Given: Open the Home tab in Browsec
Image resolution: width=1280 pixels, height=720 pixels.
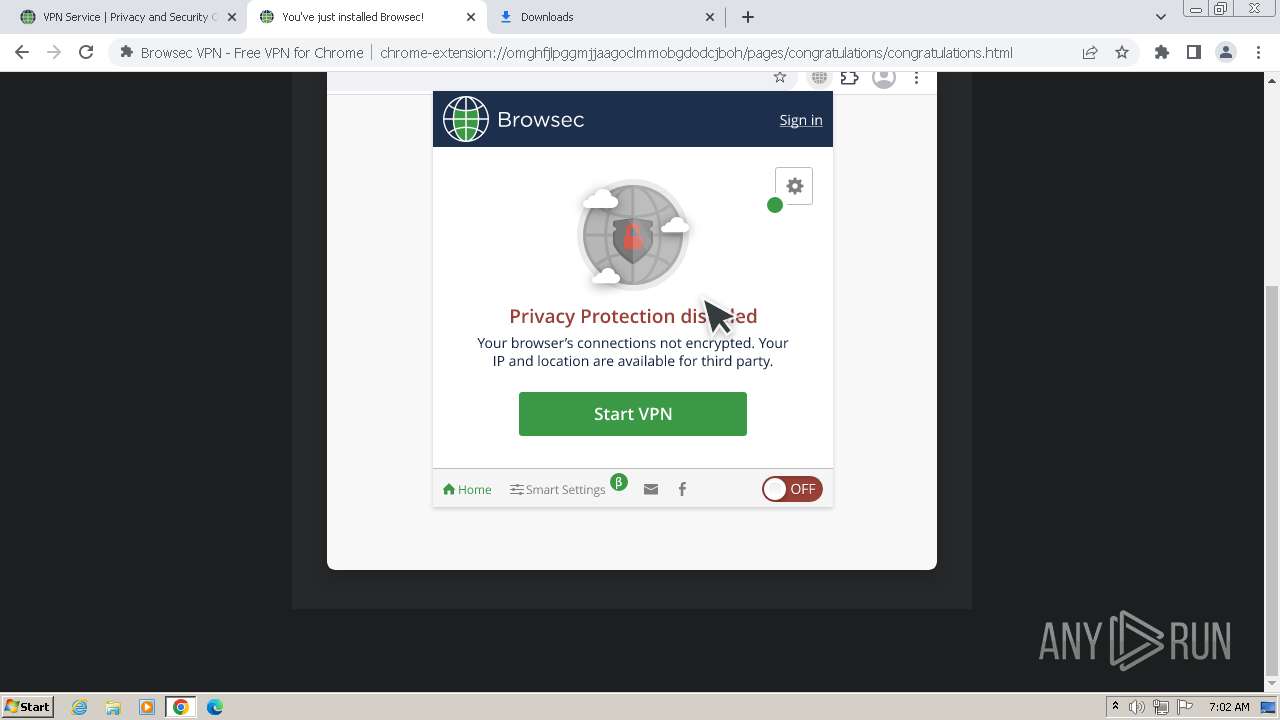Looking at the screenshot, I should point(467,489).
